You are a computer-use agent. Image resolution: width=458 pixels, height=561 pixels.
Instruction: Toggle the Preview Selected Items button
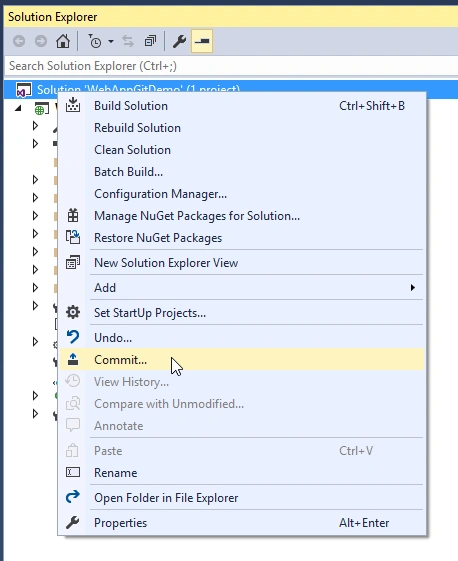click(x=202, y=42)
